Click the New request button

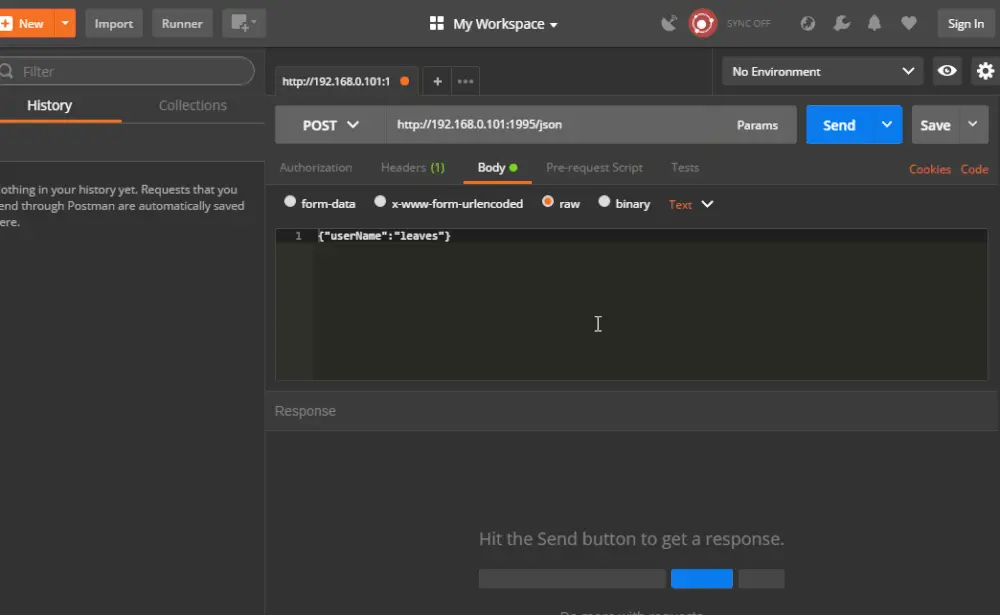(26, 24)
